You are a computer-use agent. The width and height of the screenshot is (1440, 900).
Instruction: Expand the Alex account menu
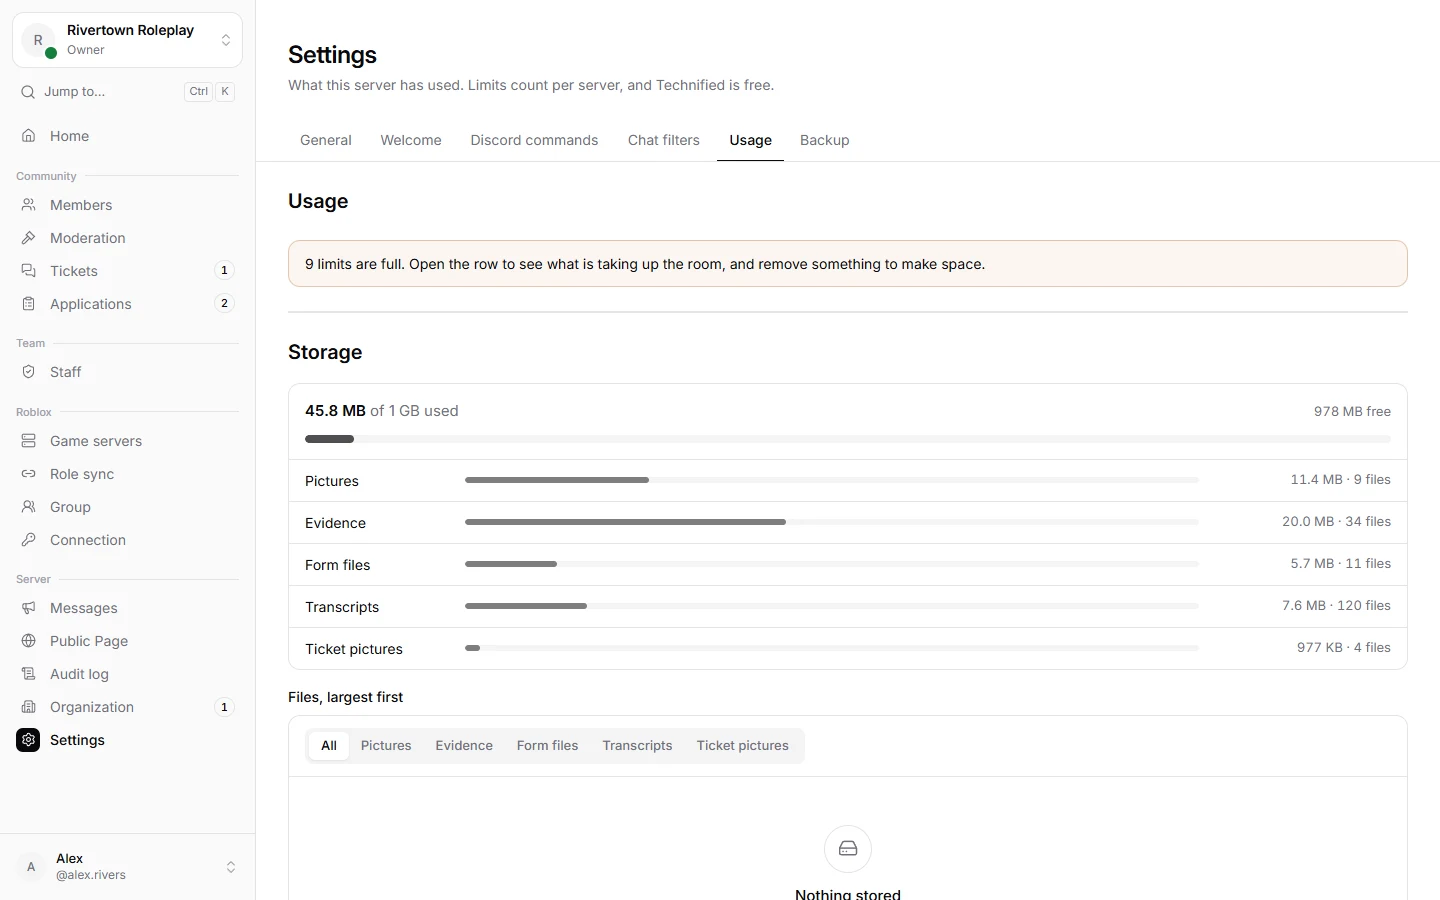(127, 867)
